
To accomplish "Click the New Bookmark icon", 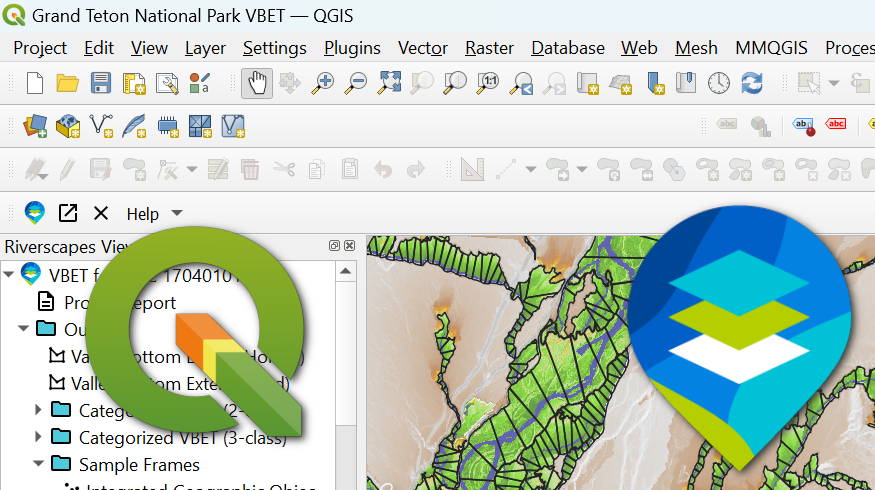I will [x=655, y=83].
